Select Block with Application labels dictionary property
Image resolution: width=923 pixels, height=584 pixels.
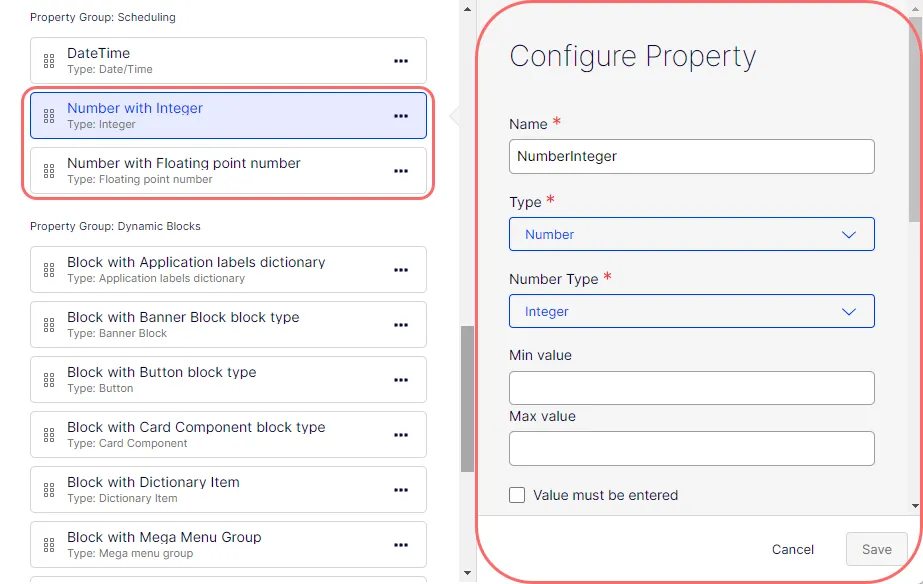point(228,270)
